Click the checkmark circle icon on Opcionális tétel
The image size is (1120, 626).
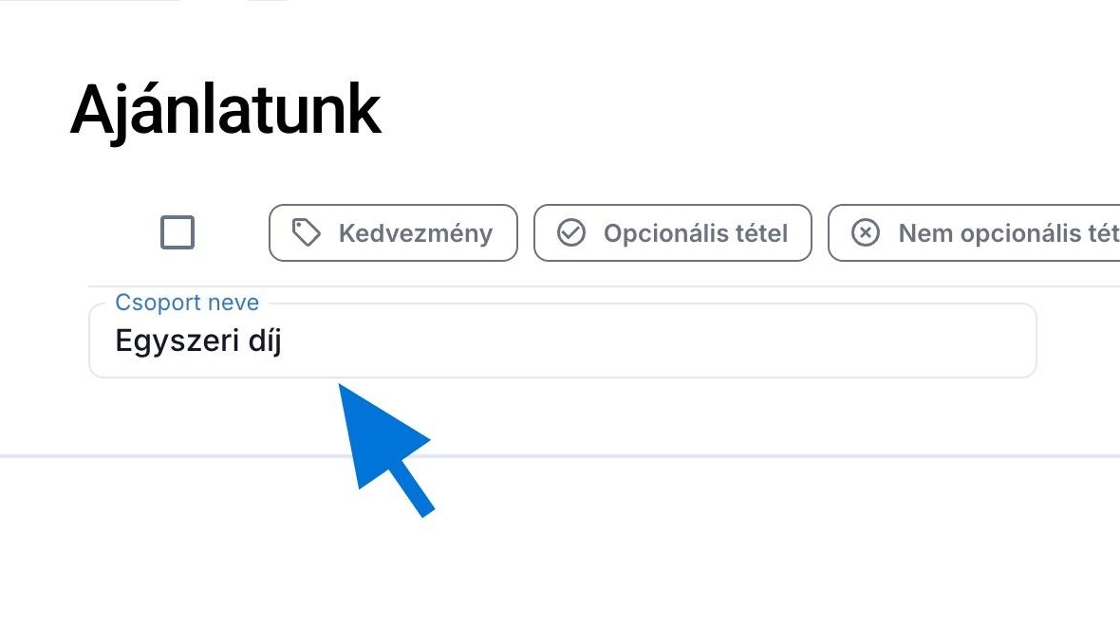[x=571, y=233]
